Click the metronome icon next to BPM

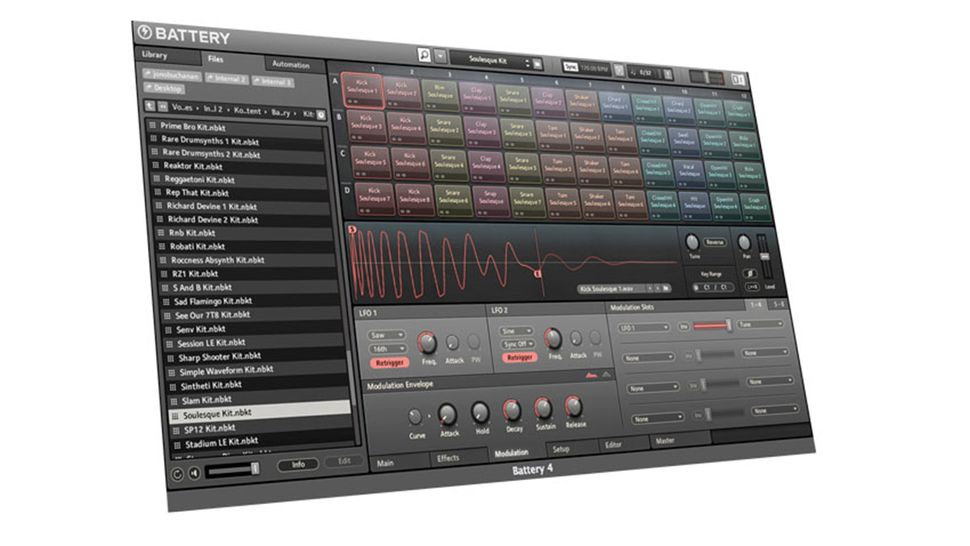pyautogui.click(x=619, y=70)
